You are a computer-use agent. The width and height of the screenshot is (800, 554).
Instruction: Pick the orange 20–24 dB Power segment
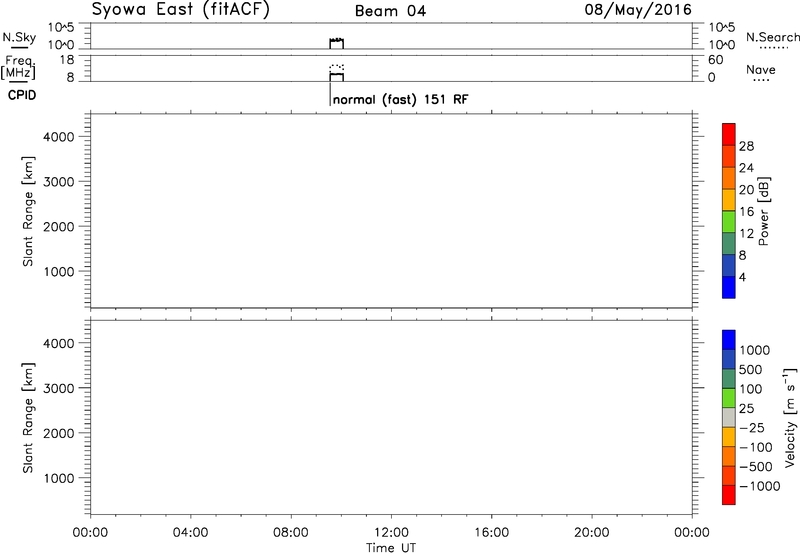tap(729, 178)
